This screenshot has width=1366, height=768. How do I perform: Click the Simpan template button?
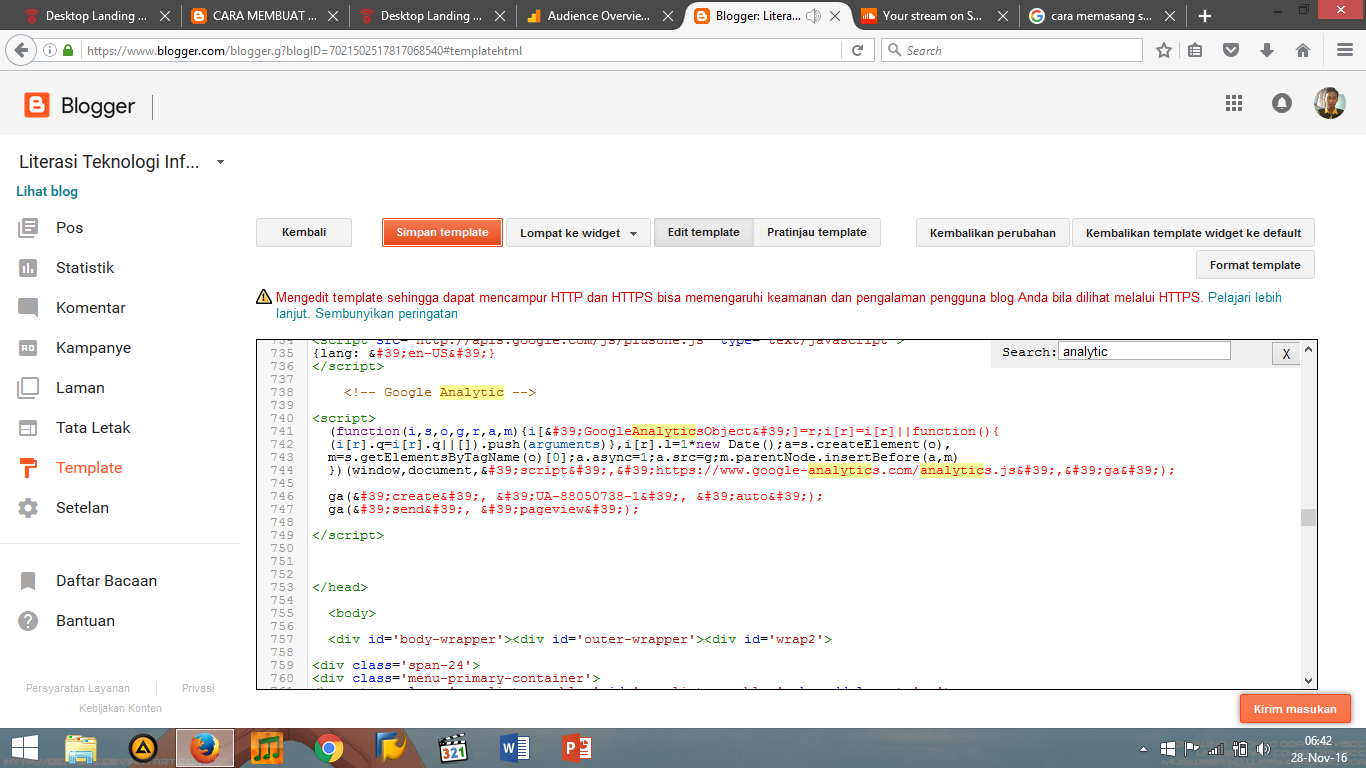(x=442, y=233)
